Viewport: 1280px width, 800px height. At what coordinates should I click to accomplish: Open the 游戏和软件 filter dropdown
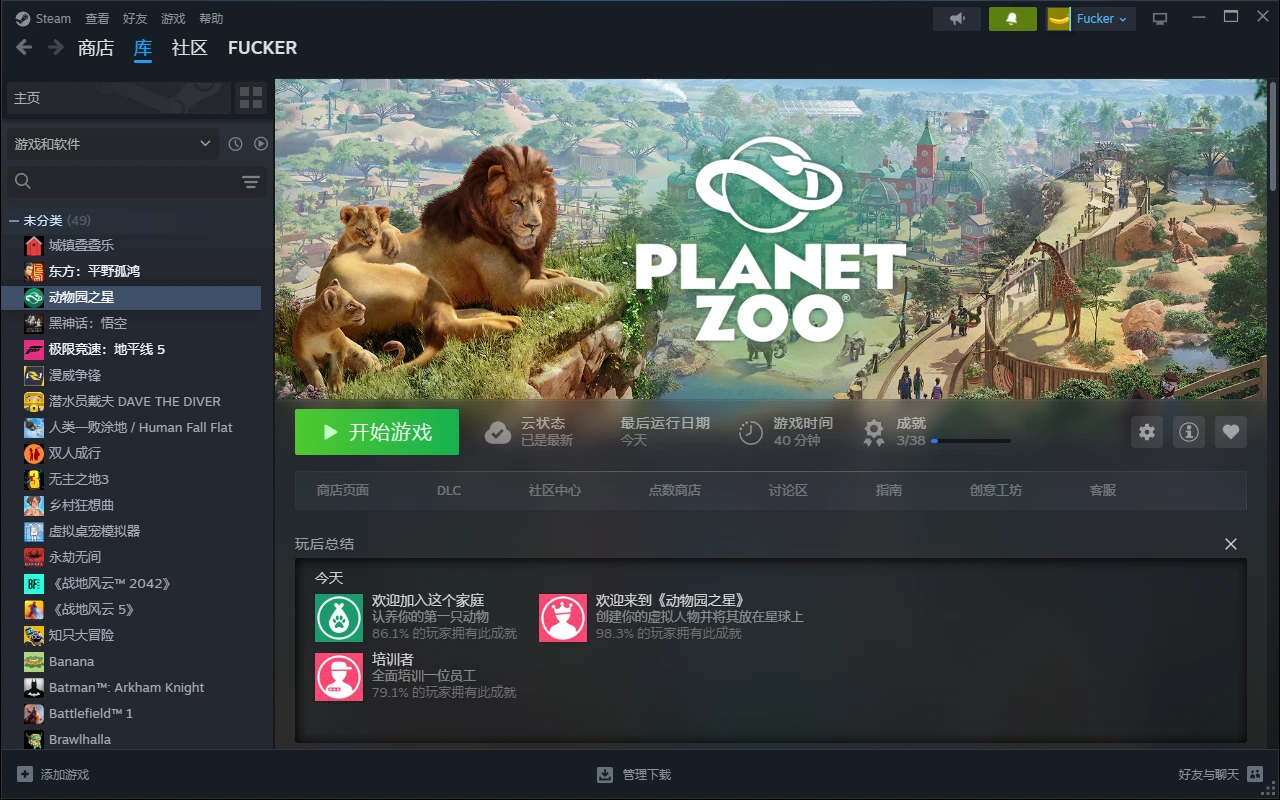coord(112,144)
